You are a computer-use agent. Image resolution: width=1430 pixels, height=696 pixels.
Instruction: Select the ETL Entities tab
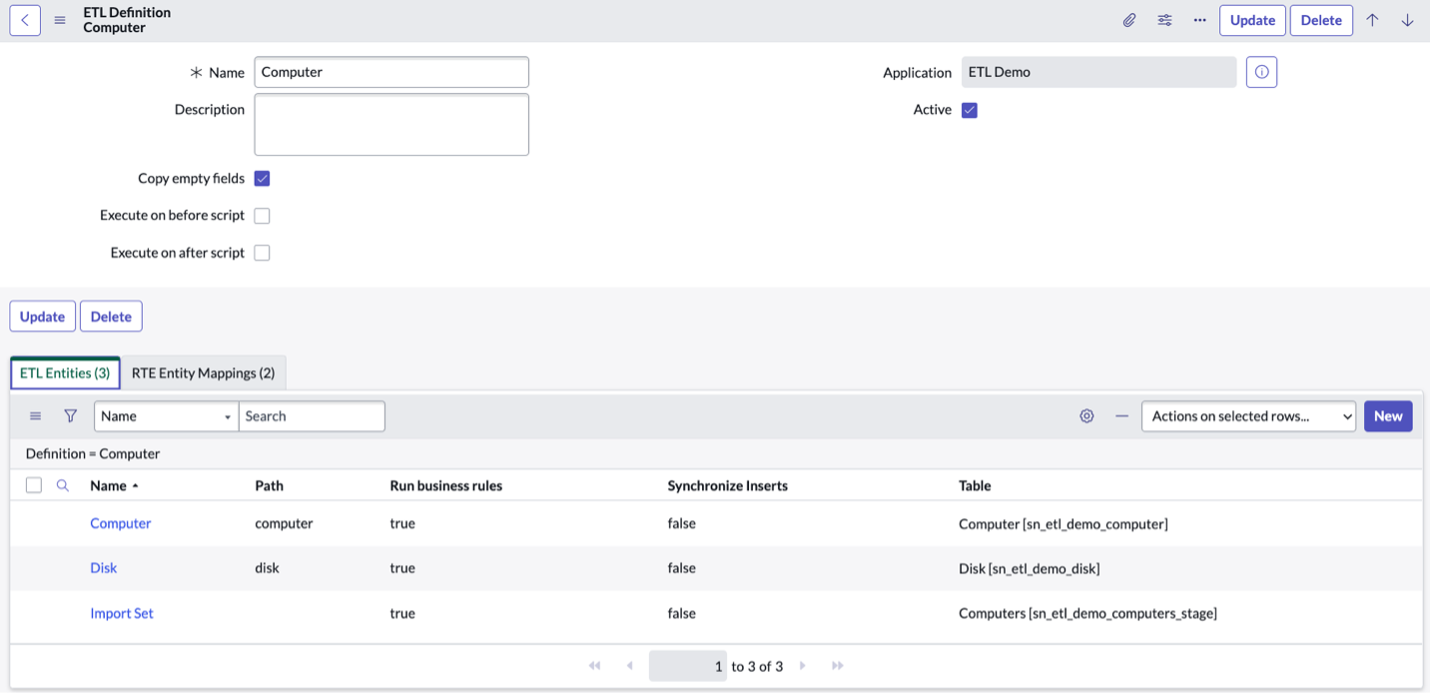pyautogui.click(x=65, y=373)
